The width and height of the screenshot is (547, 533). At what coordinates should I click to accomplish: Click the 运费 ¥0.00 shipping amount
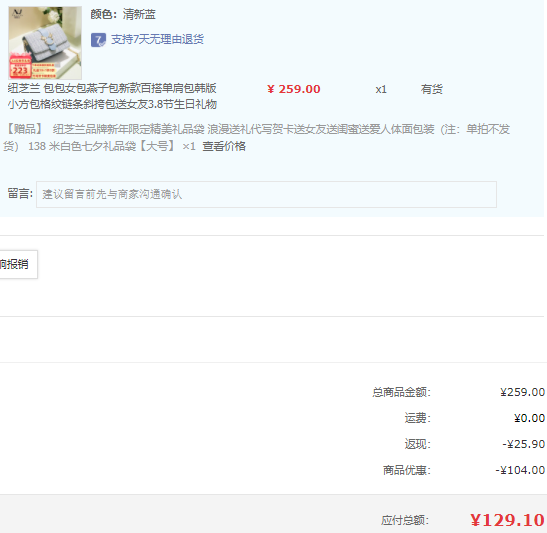pyautogui.click(x=529, y=418)
